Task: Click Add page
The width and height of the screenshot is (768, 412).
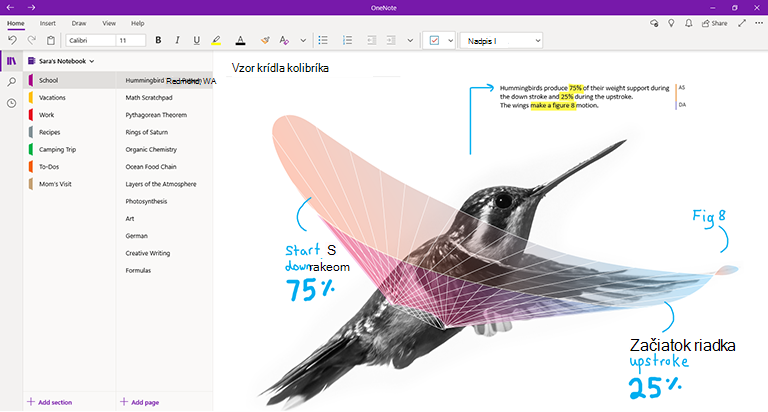Action: tap(140, 402)
